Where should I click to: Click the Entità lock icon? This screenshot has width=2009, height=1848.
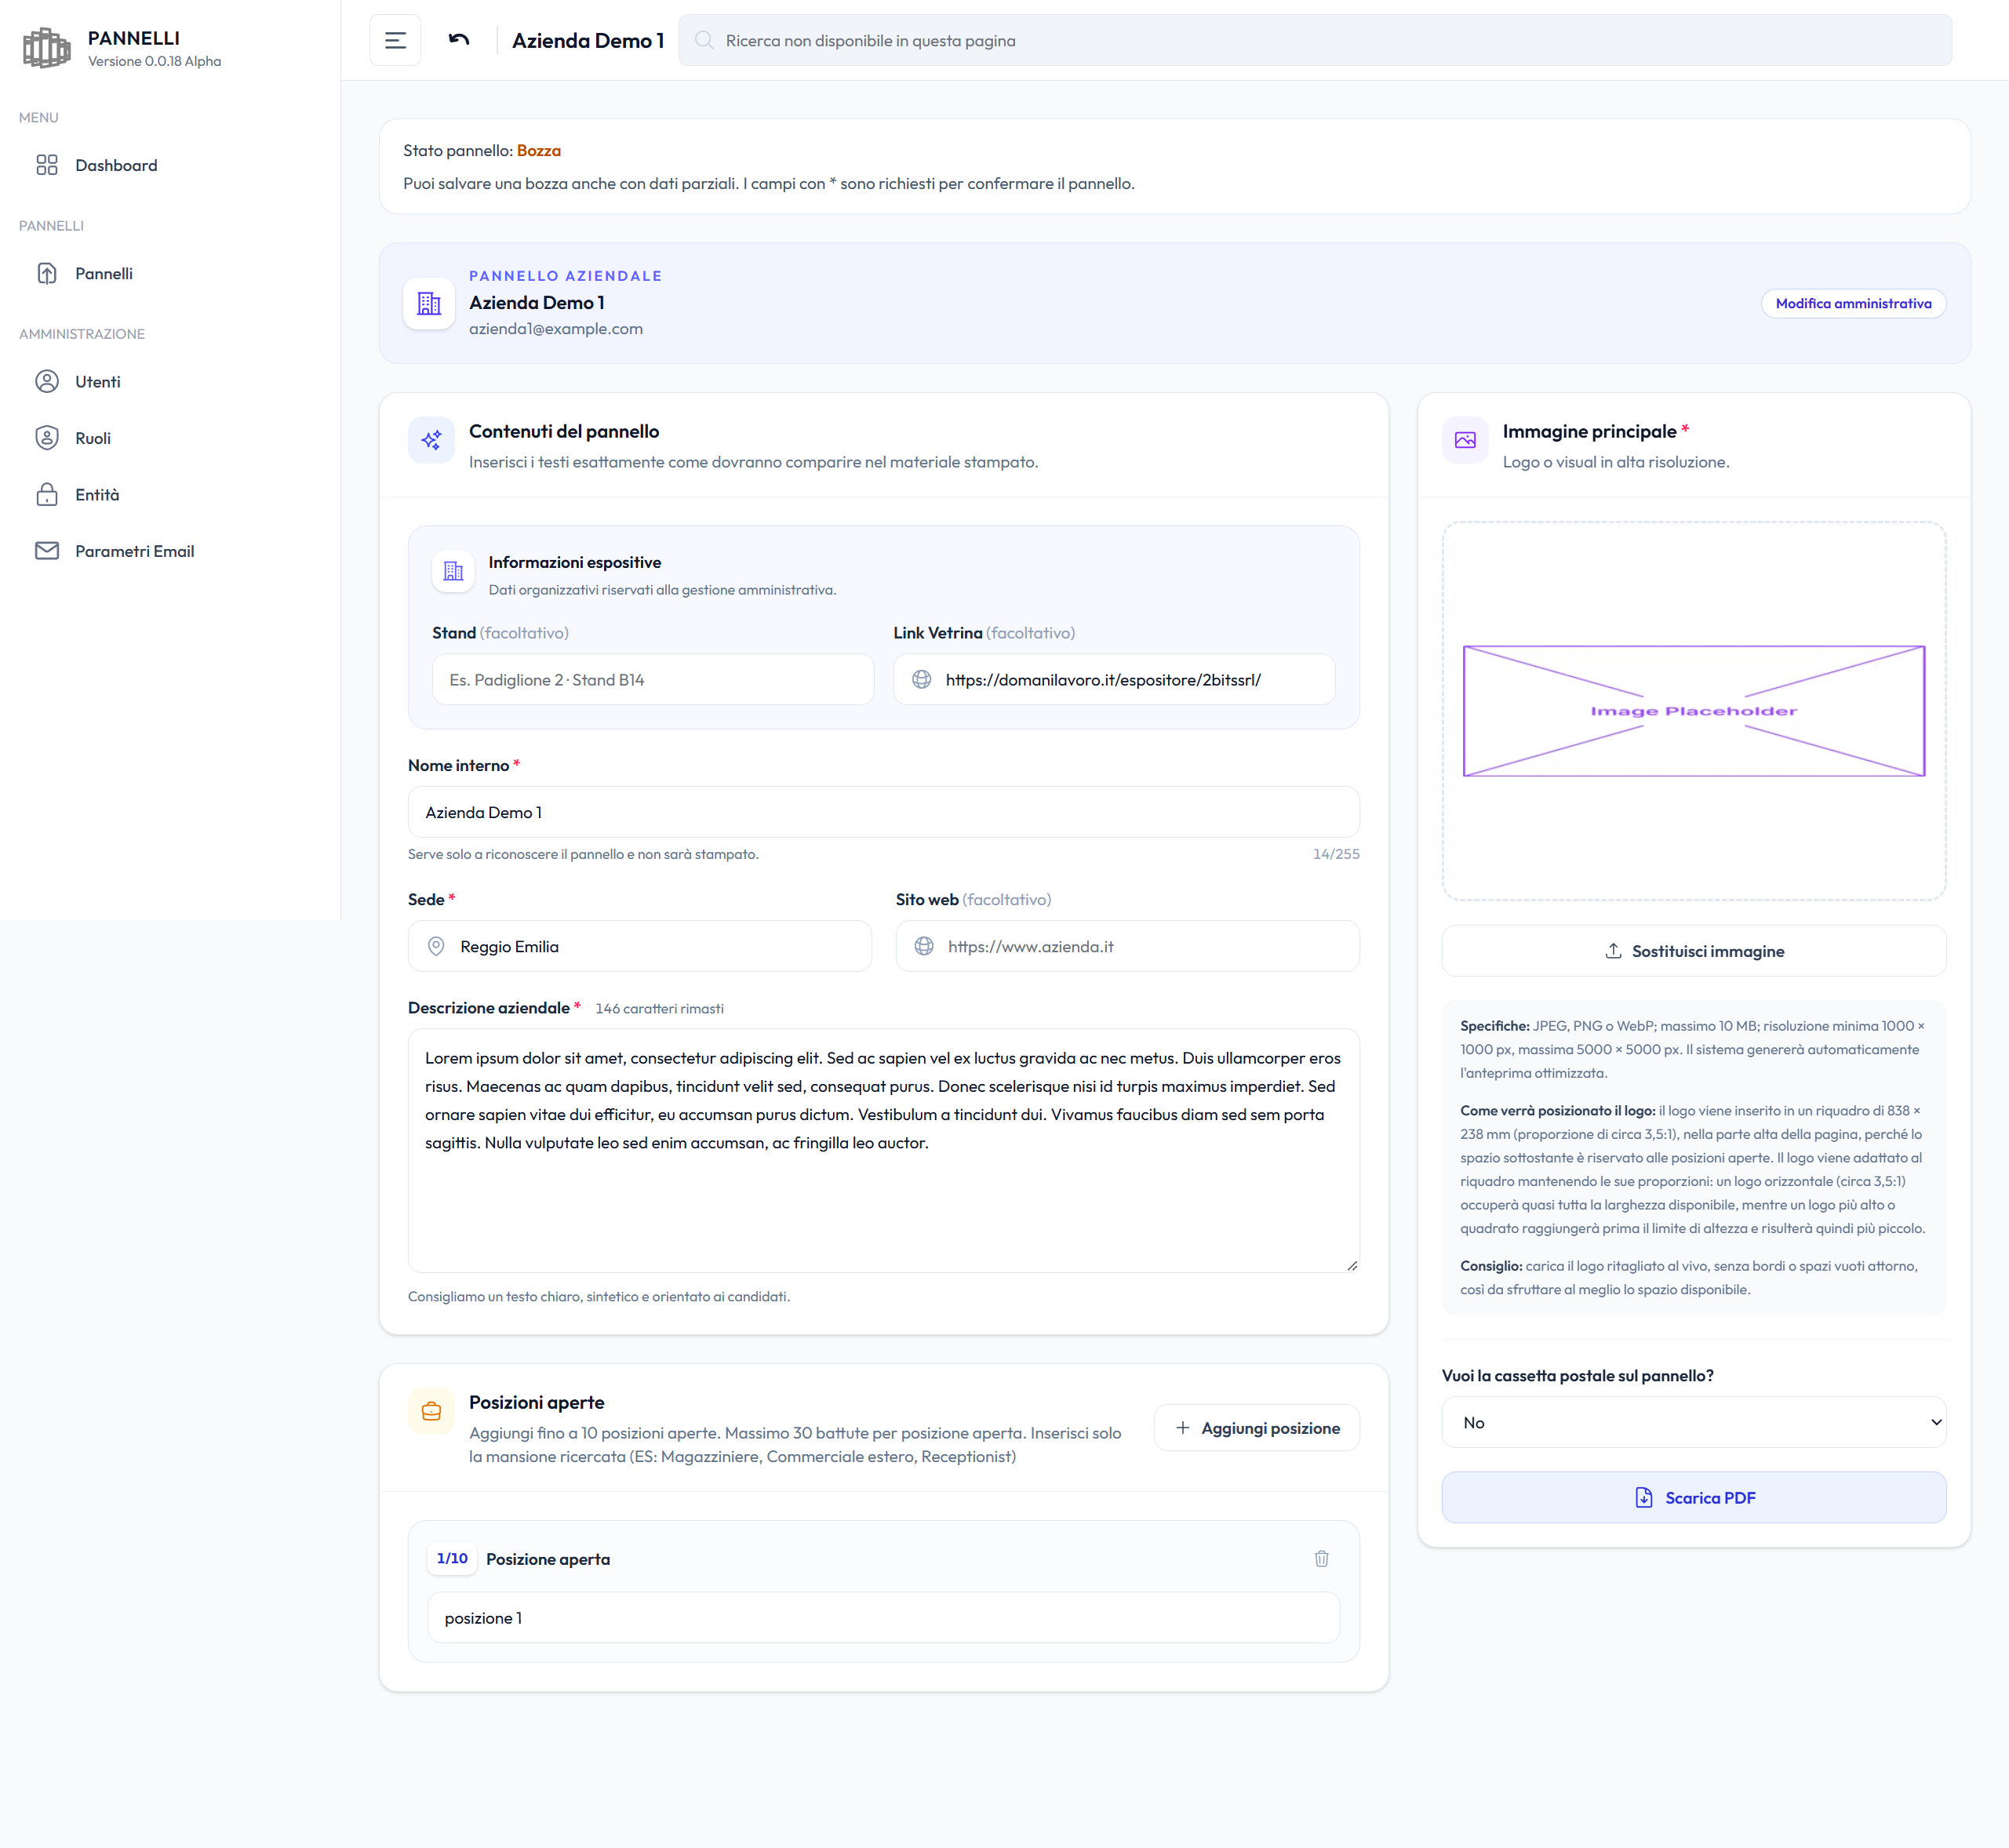[47, 494]
